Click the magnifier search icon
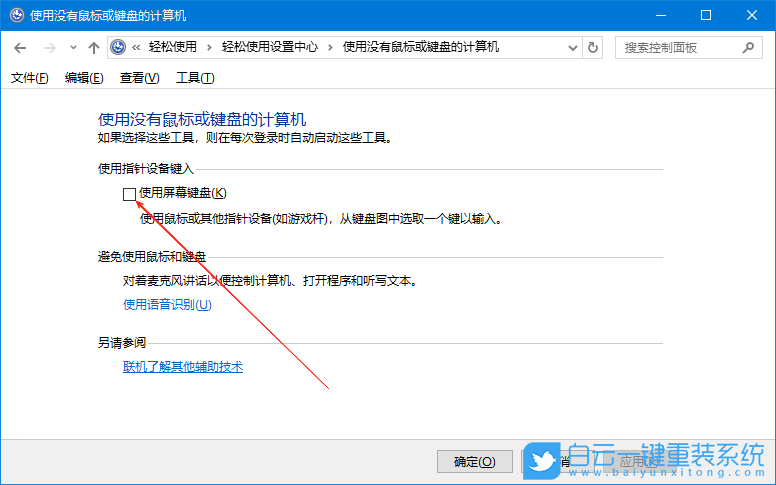The height and width of the screenshot is (485, 776). 748,48
